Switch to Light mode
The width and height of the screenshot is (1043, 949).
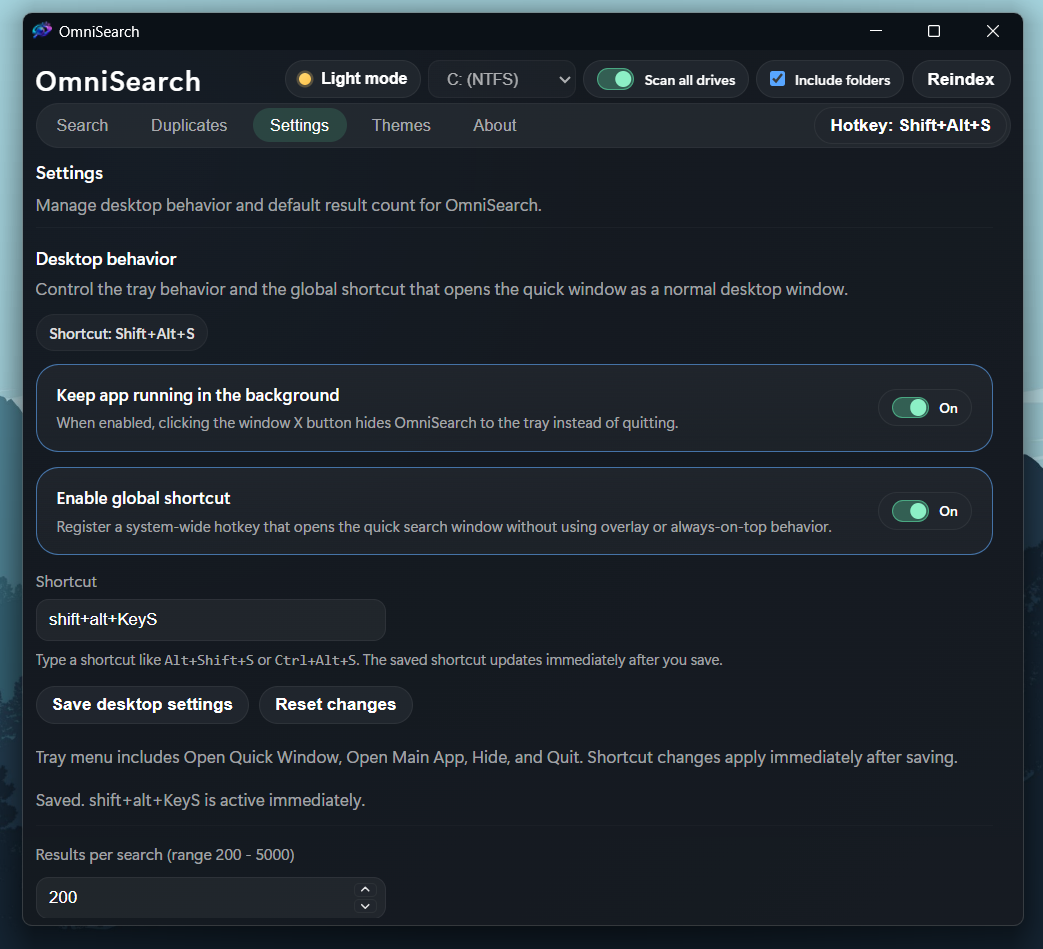coord(353,79)
